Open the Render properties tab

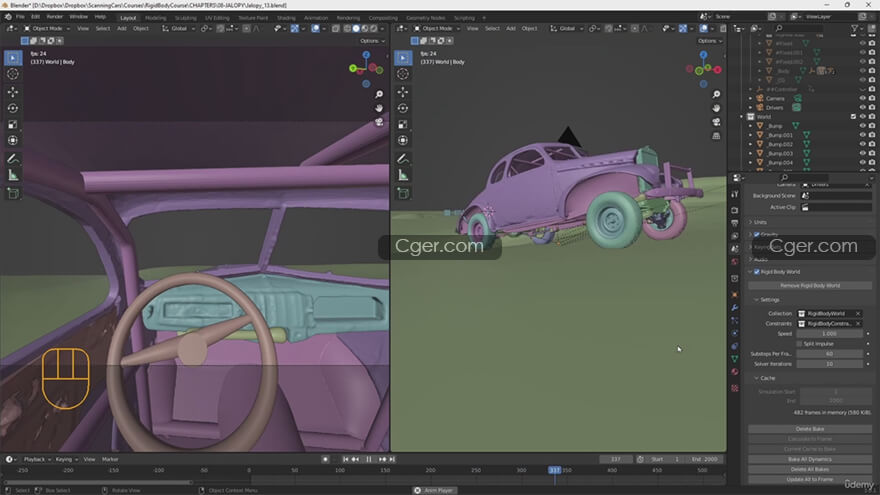tap(735, 210)
